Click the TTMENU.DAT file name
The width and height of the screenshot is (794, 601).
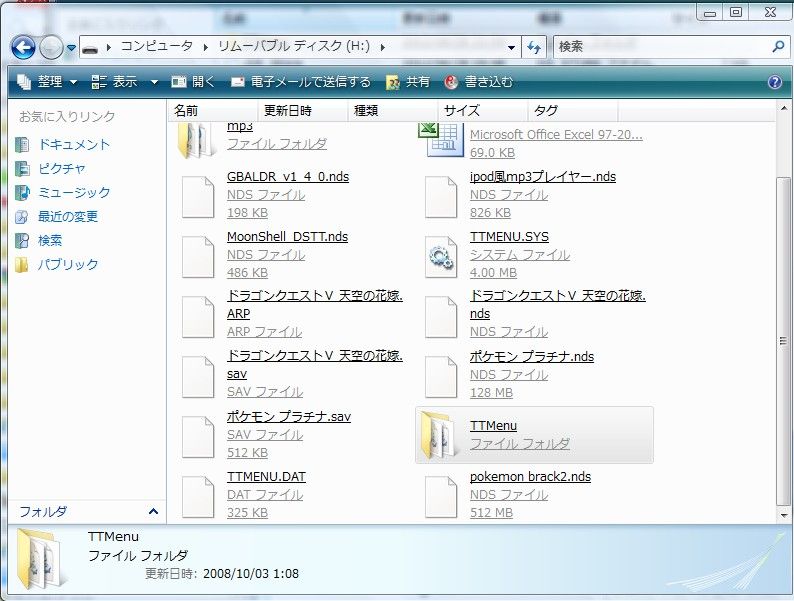click(266, 477)
